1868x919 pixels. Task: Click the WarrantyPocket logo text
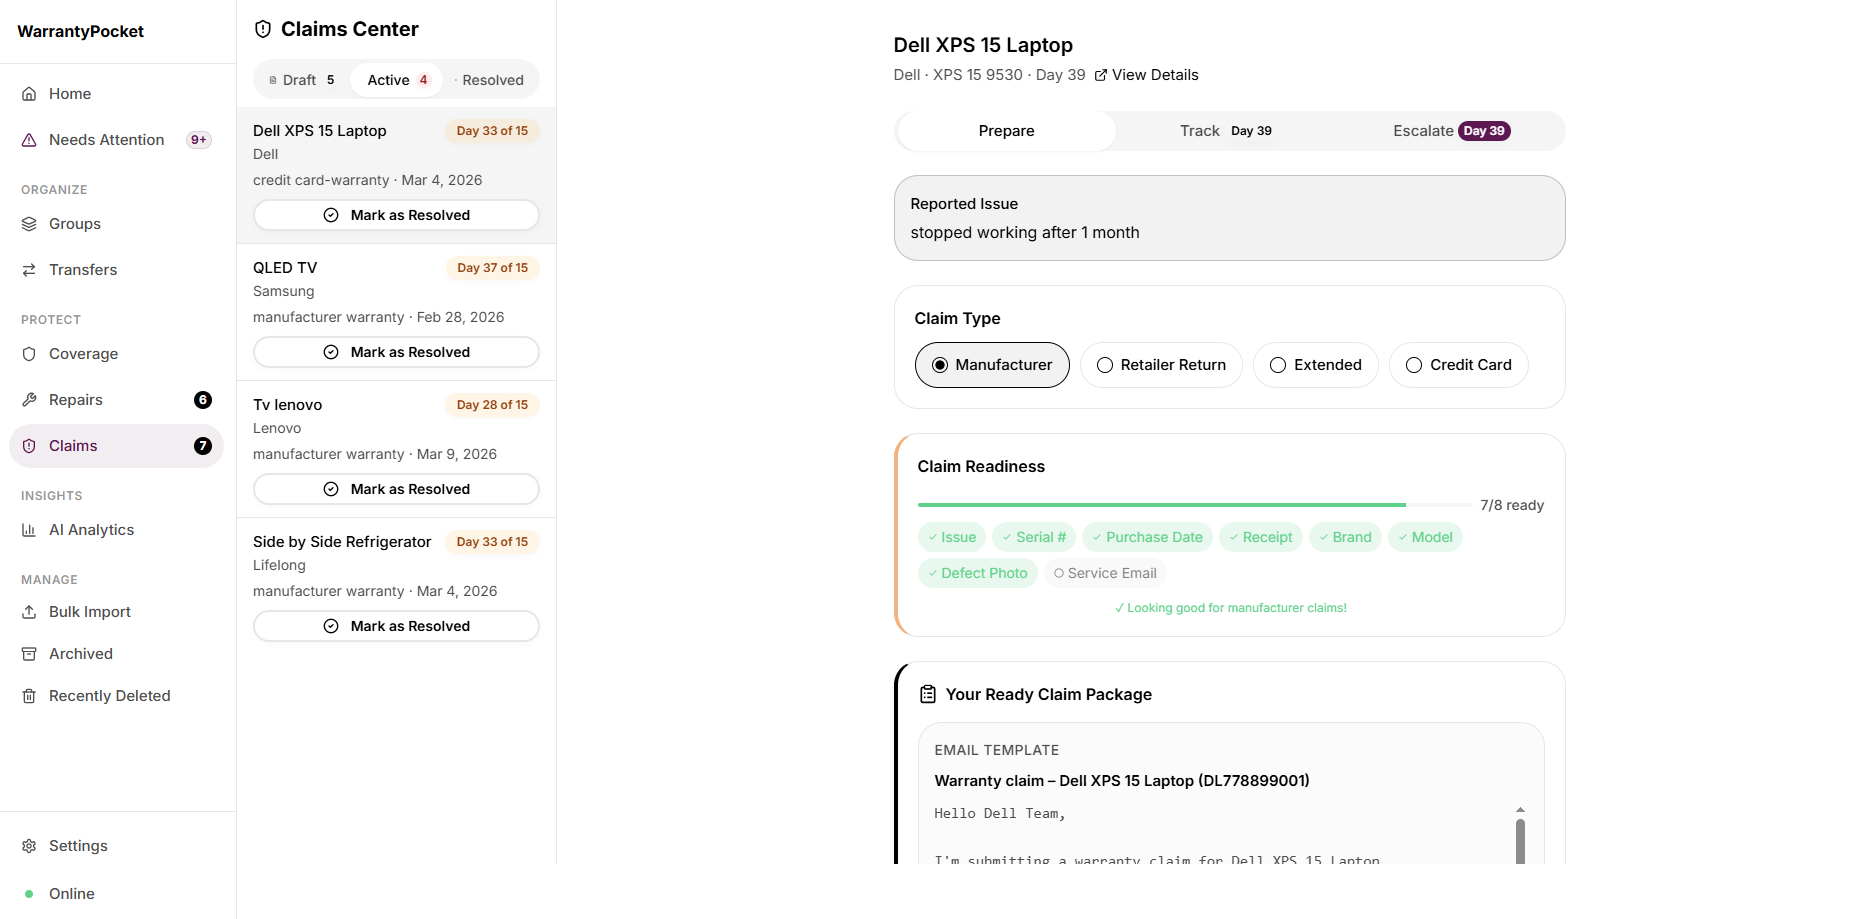81,31
